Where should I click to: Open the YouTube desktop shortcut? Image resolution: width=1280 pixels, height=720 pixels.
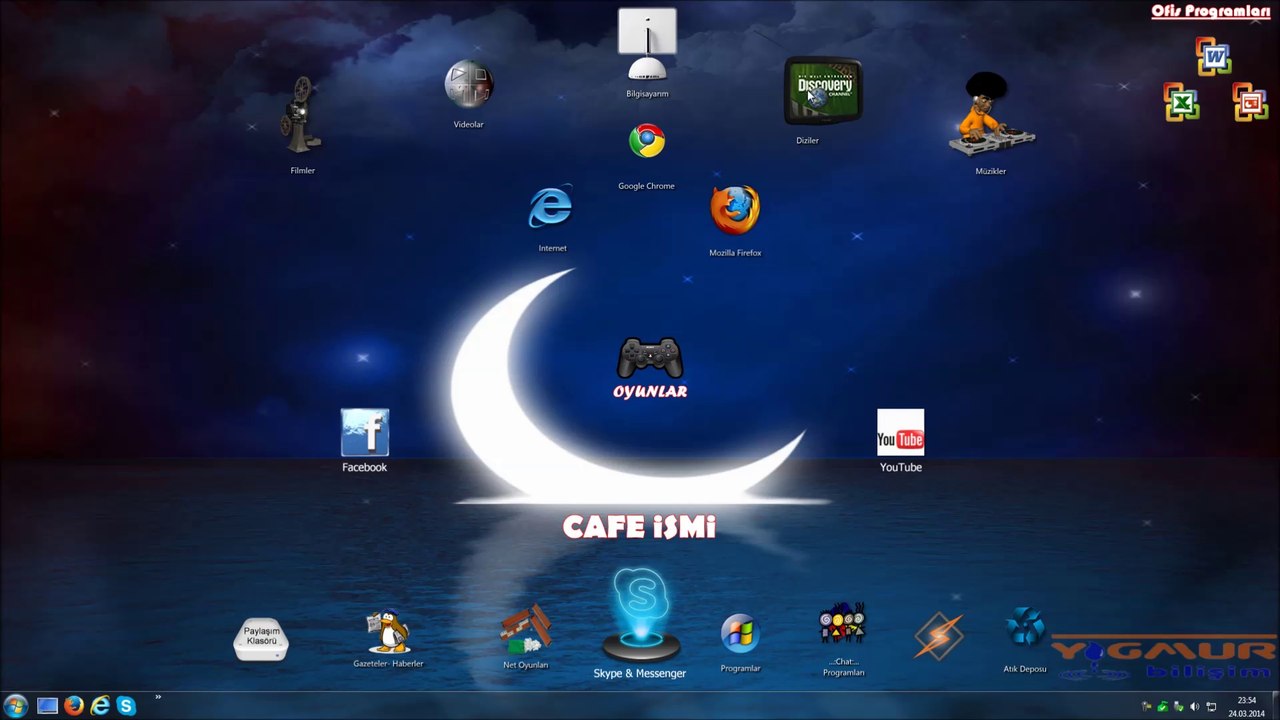click(901, 433)
